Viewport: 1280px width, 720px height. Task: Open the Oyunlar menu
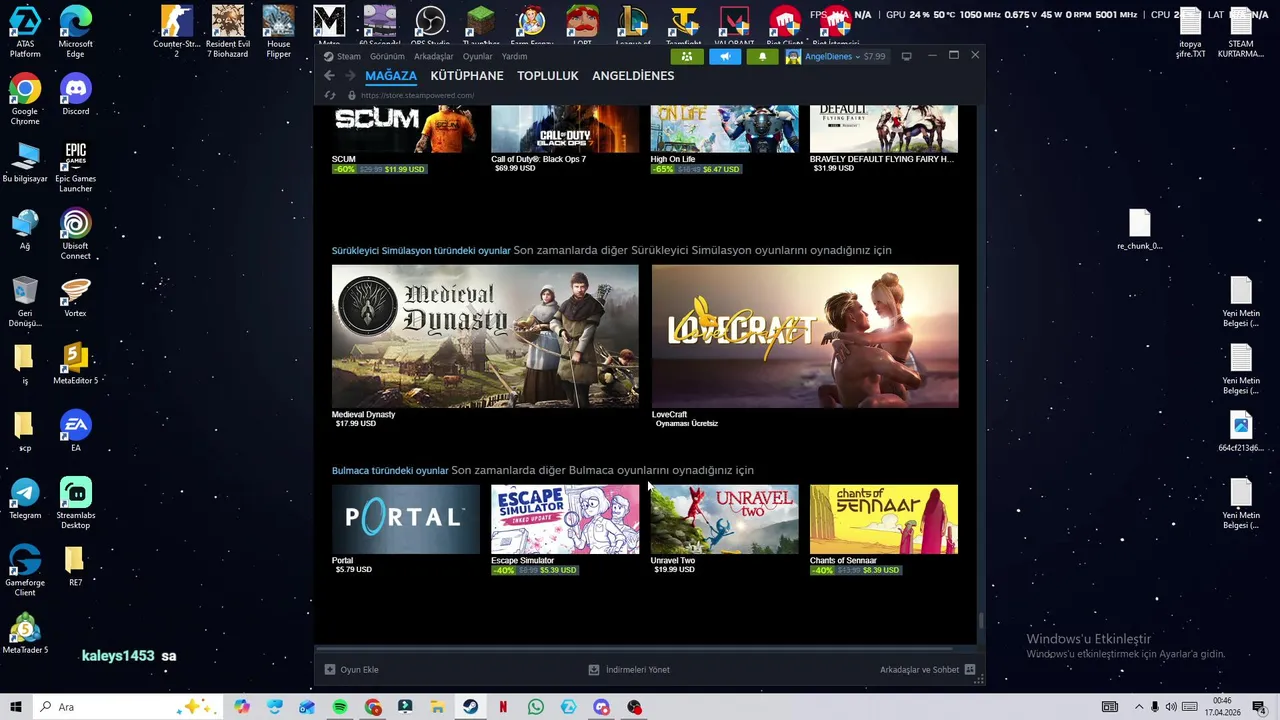[477, 56]
